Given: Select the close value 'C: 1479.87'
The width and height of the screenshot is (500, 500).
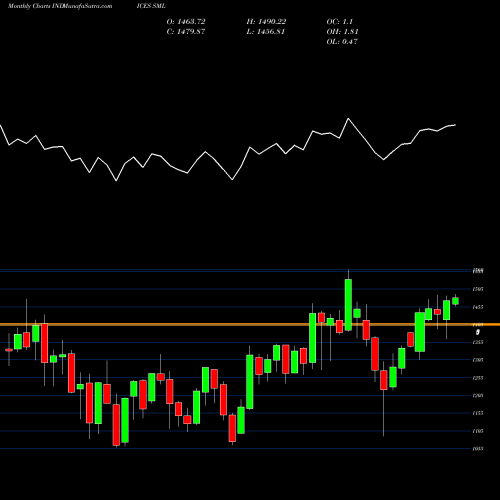Looking at the screenshot, I should 186,32.
